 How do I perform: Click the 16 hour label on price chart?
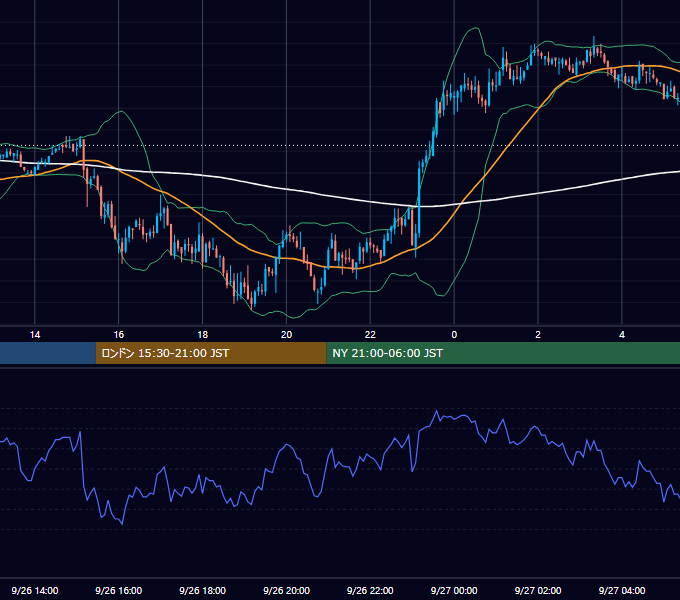118,335
